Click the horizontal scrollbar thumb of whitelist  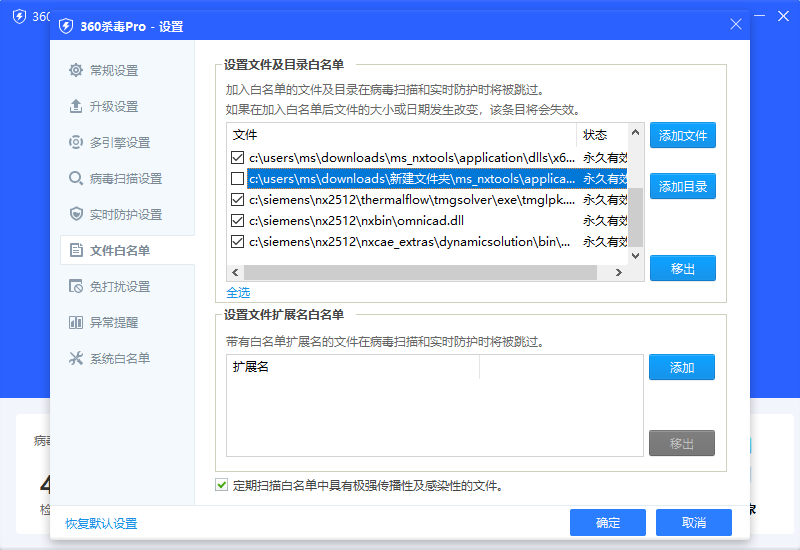420,272
